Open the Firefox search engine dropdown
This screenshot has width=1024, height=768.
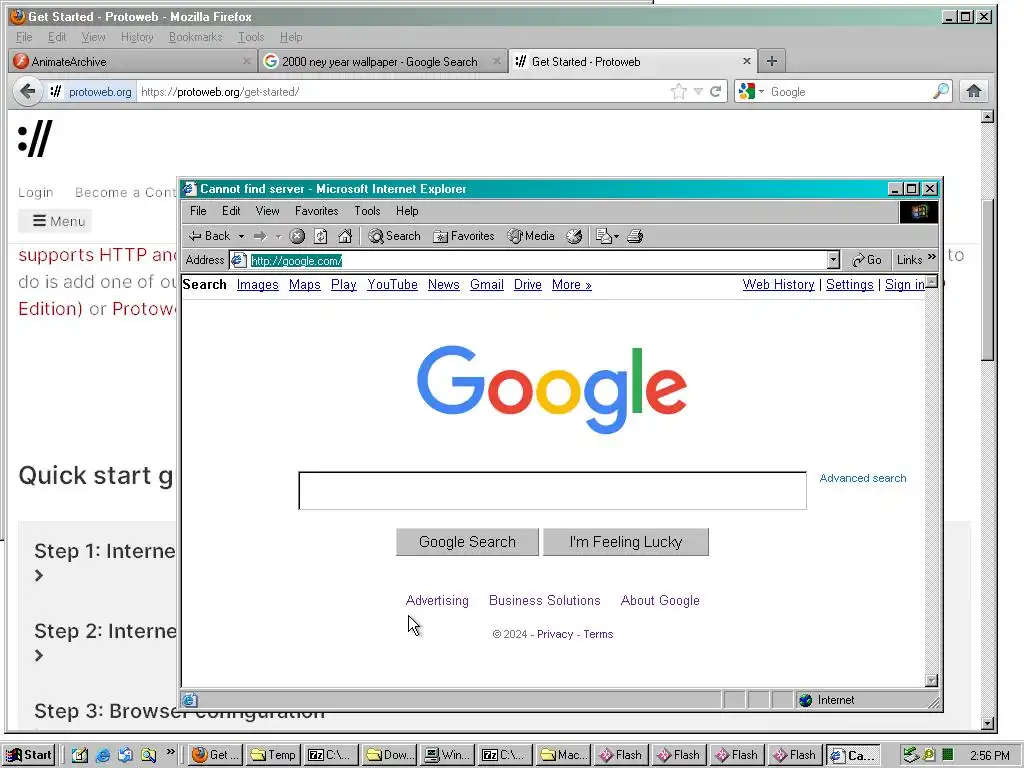[750, 91]
